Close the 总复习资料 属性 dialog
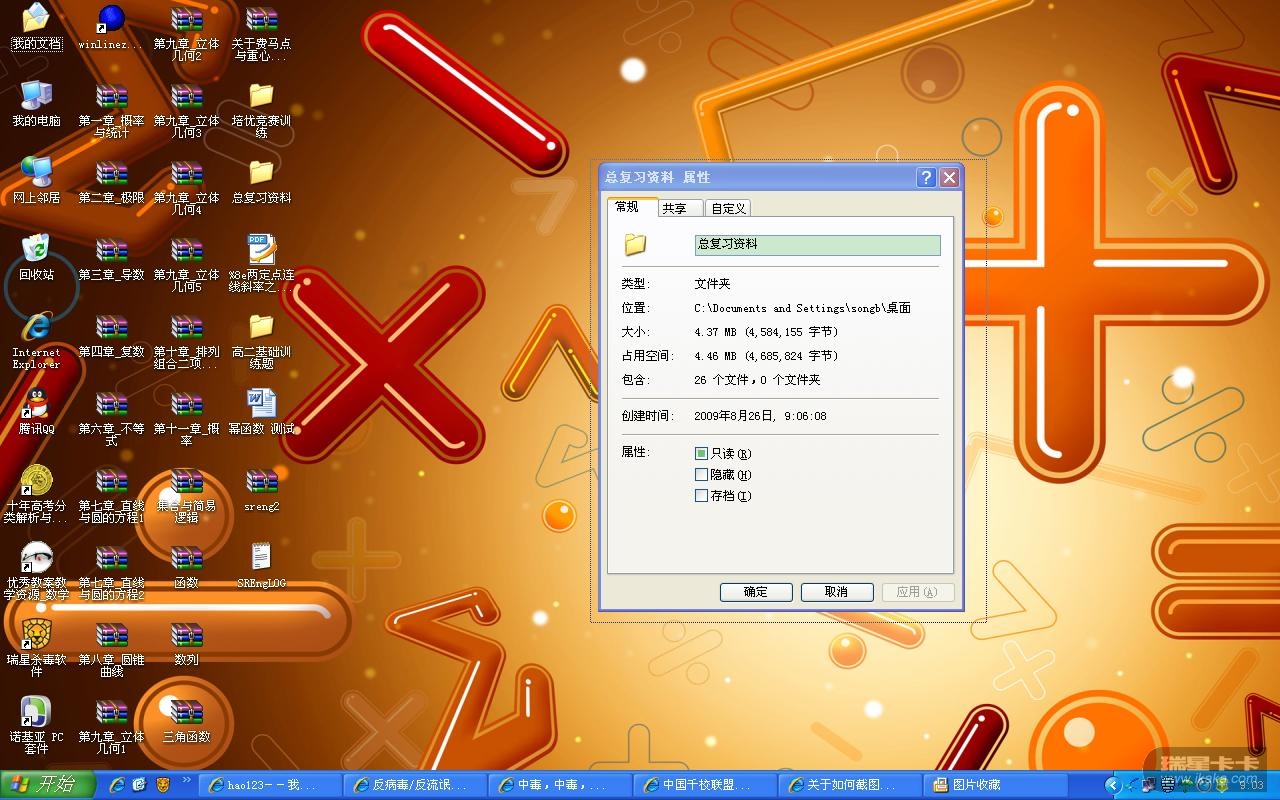Viewport: 1280px width, 800px height. point(949,178)
